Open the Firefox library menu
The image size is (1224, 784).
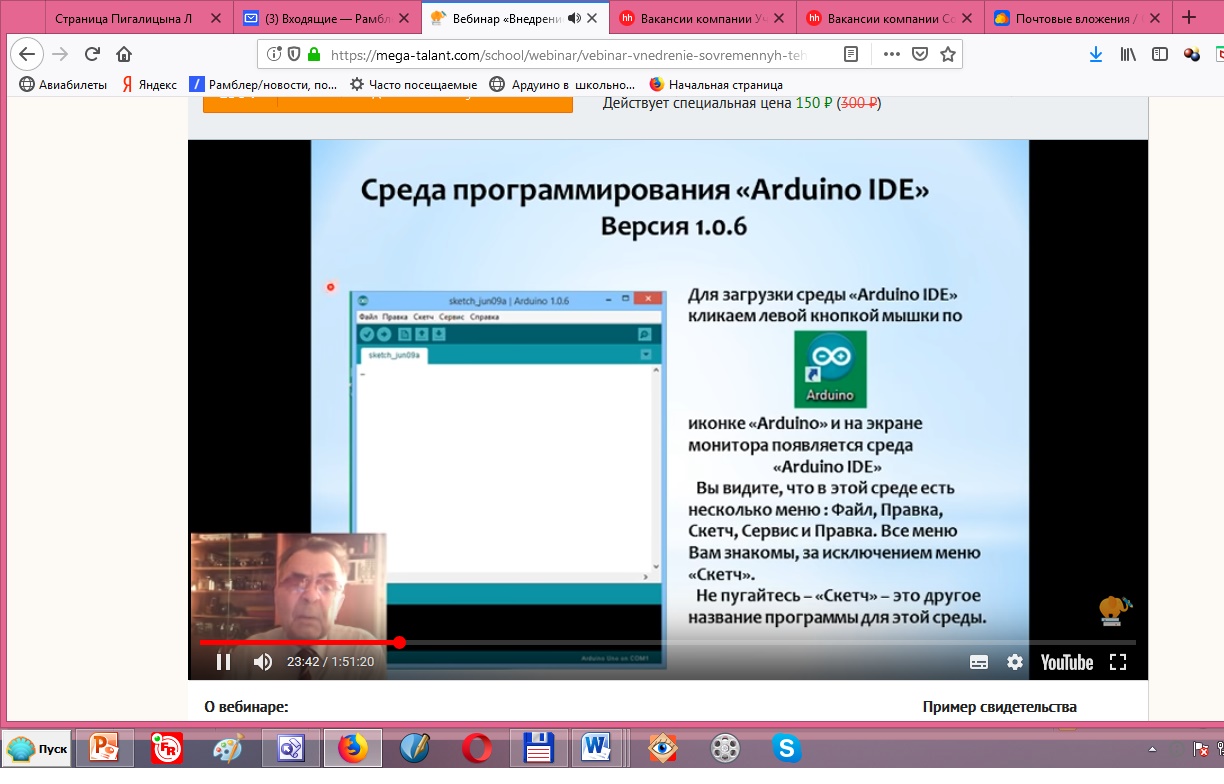point(1128,55)
